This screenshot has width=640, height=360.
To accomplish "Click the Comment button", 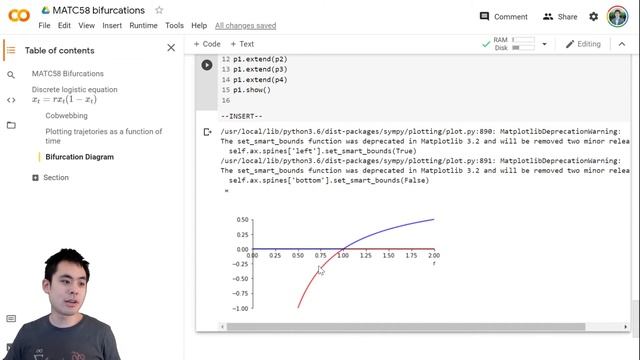I will click(x=504, y=17).
